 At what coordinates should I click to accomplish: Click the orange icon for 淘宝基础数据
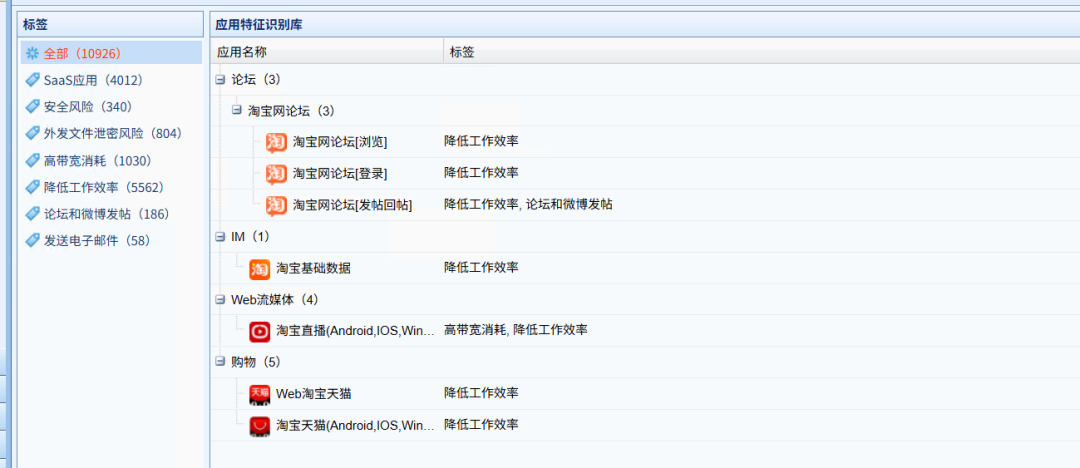coord(260,269)
